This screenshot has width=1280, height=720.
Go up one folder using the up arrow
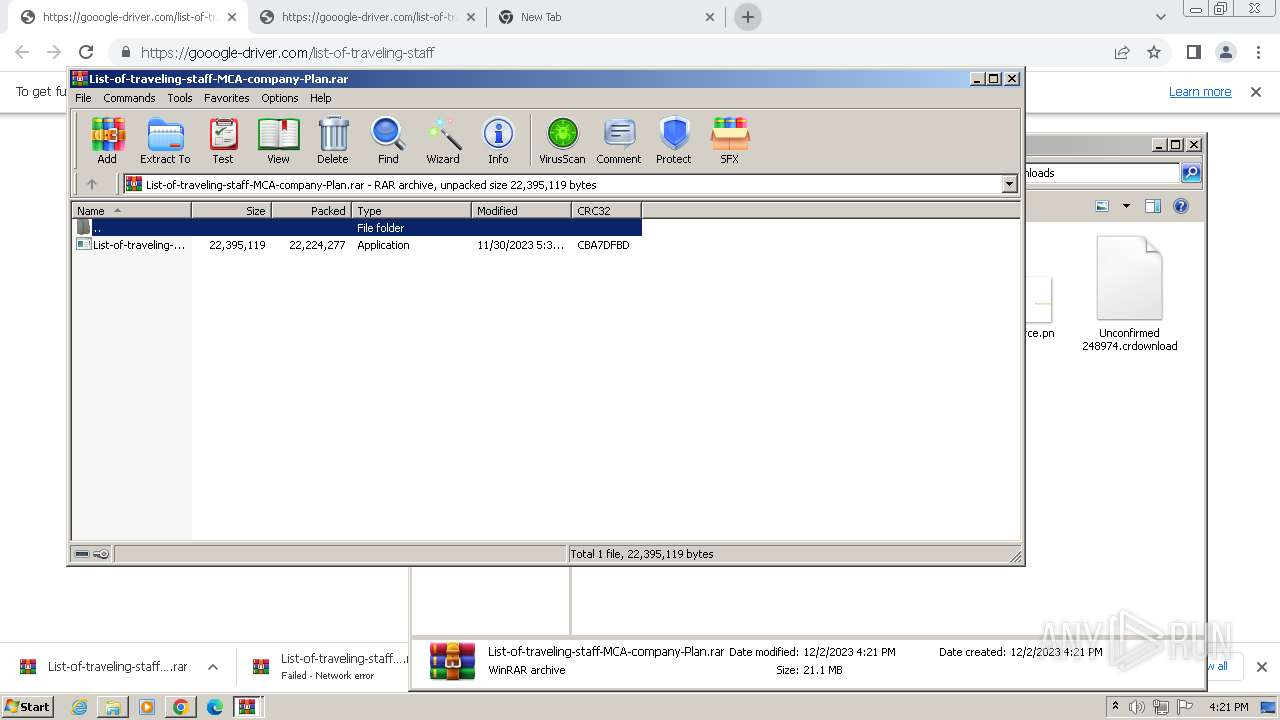click(x=92, y=184)
